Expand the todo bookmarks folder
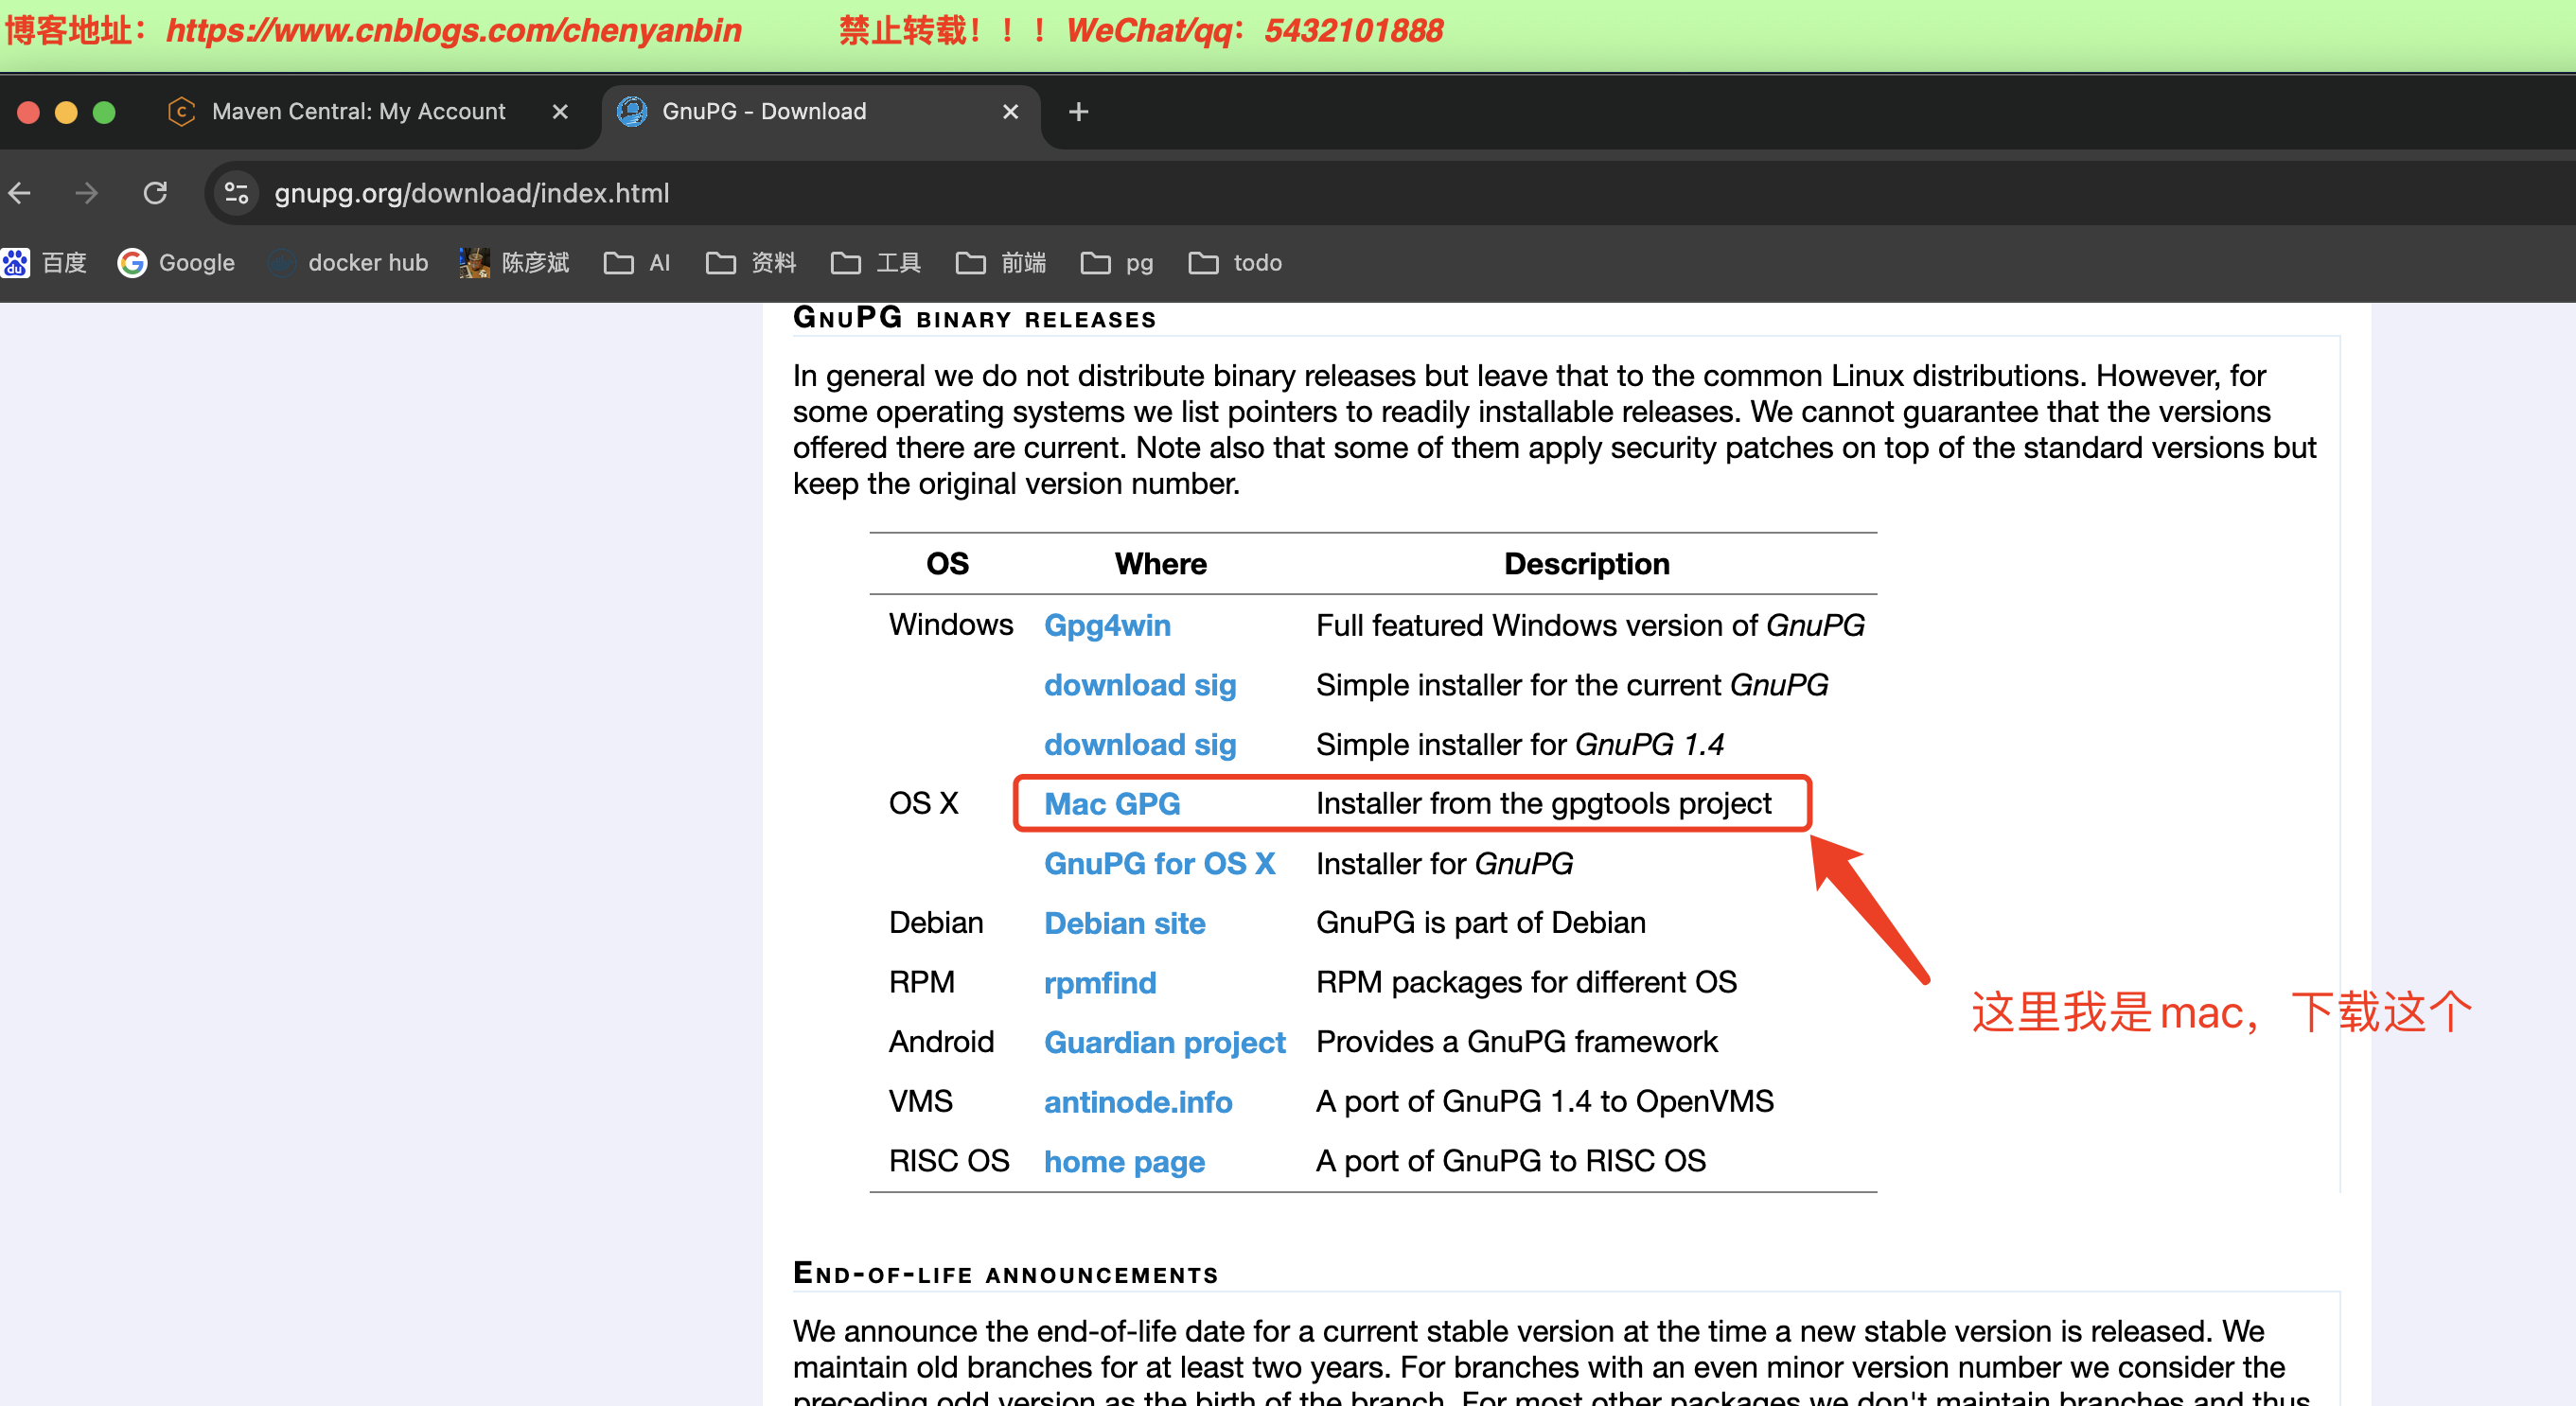 1236,263
